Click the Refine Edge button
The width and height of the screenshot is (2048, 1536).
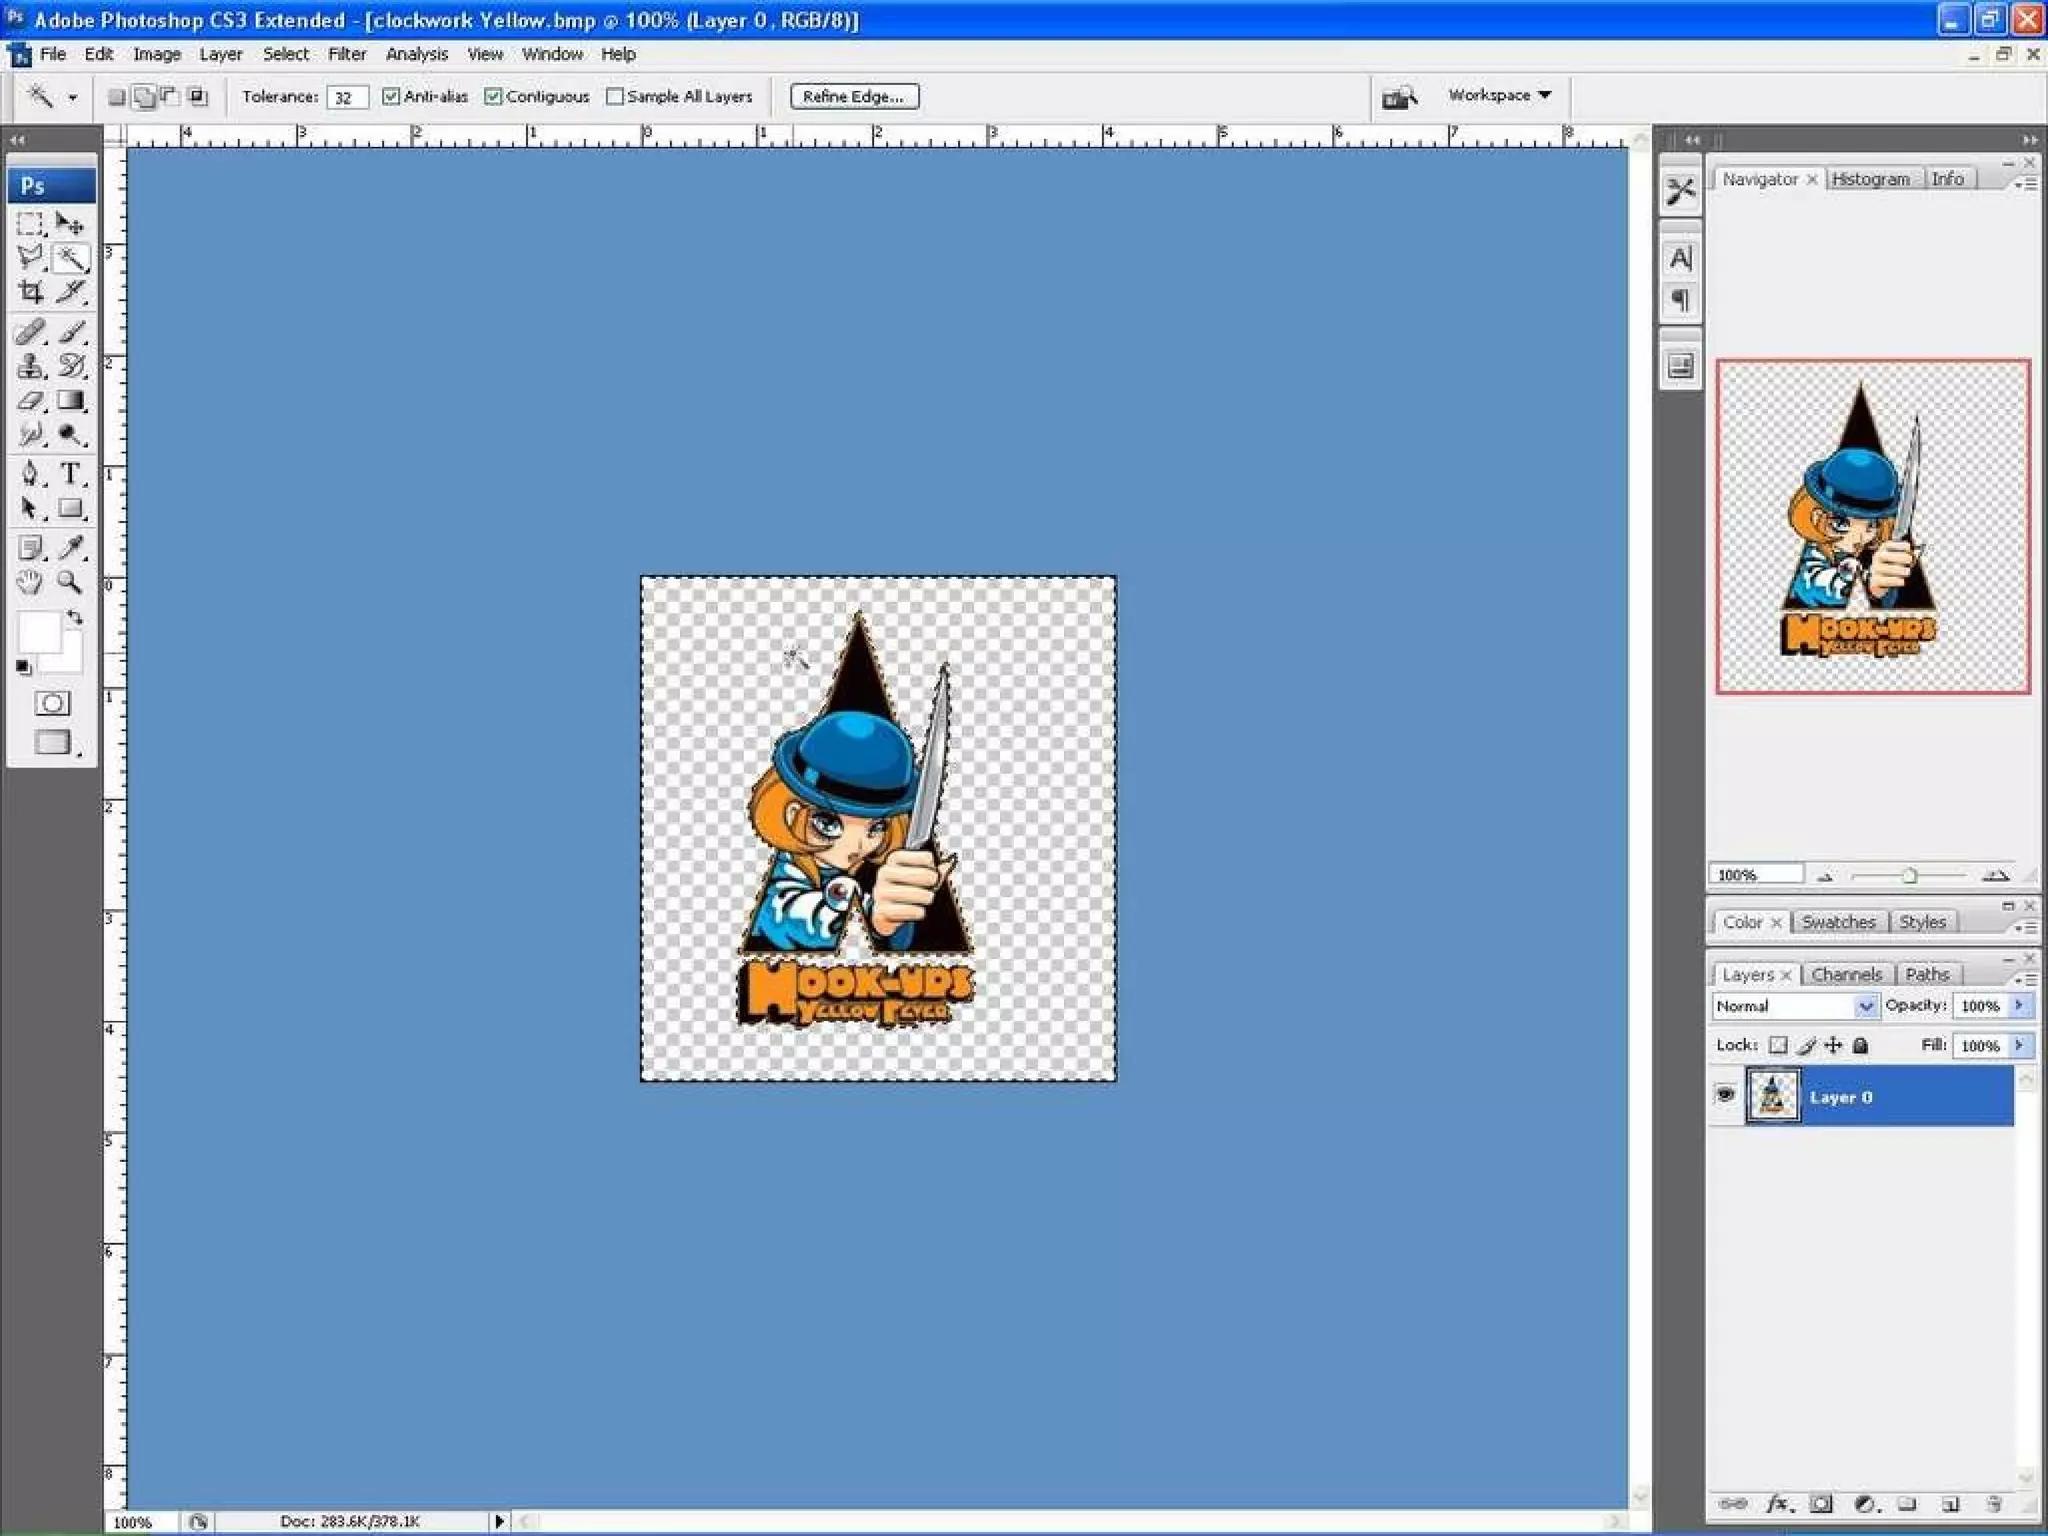854,96
